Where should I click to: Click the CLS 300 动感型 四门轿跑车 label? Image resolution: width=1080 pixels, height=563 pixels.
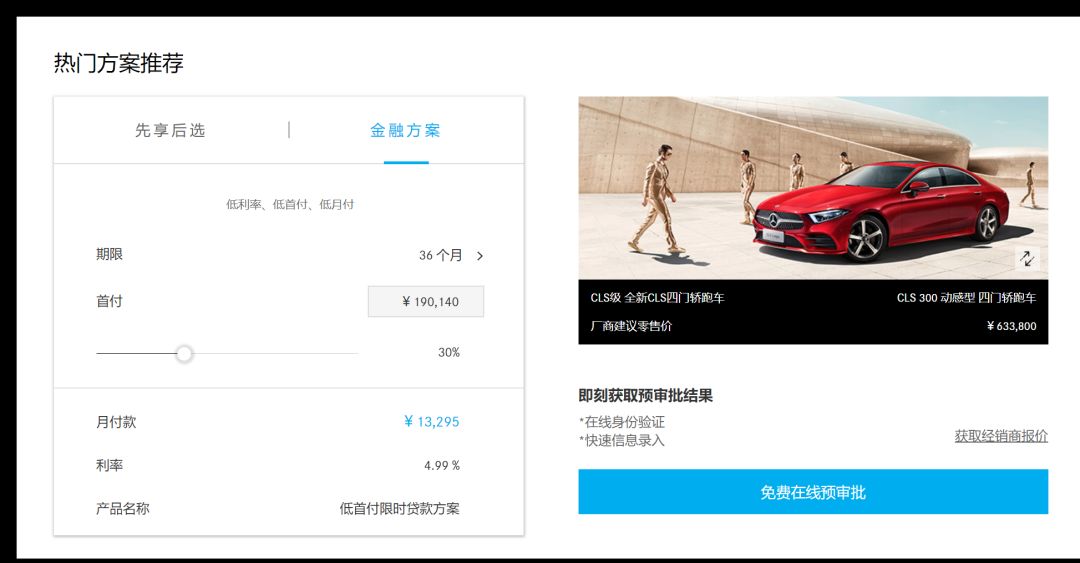point(966,298)
